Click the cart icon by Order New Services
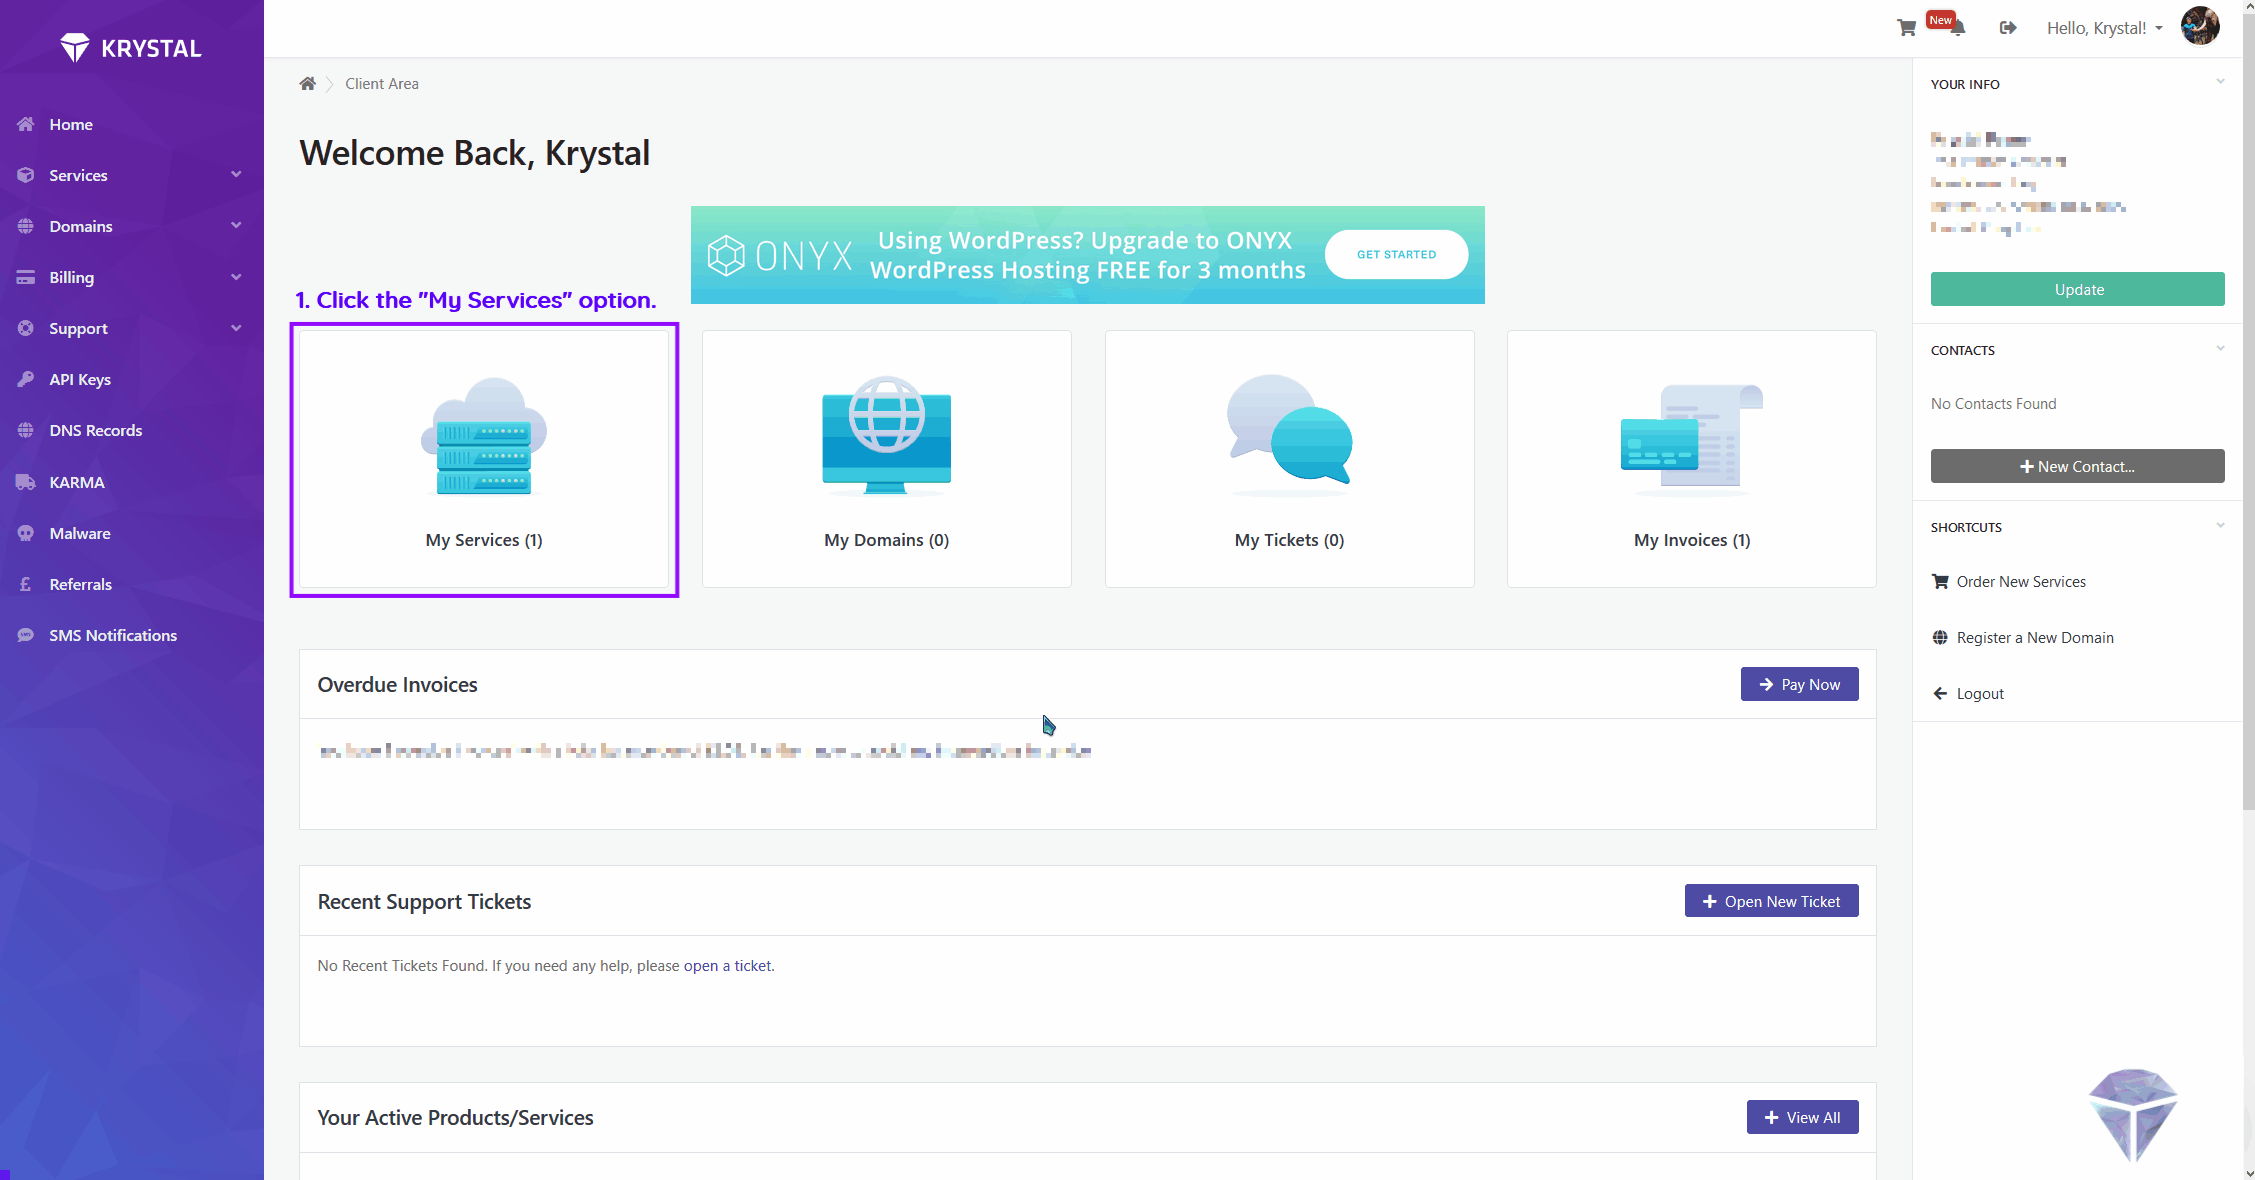The height and width of the screenshot is (1180, 2255). [x=1940, y=581]
